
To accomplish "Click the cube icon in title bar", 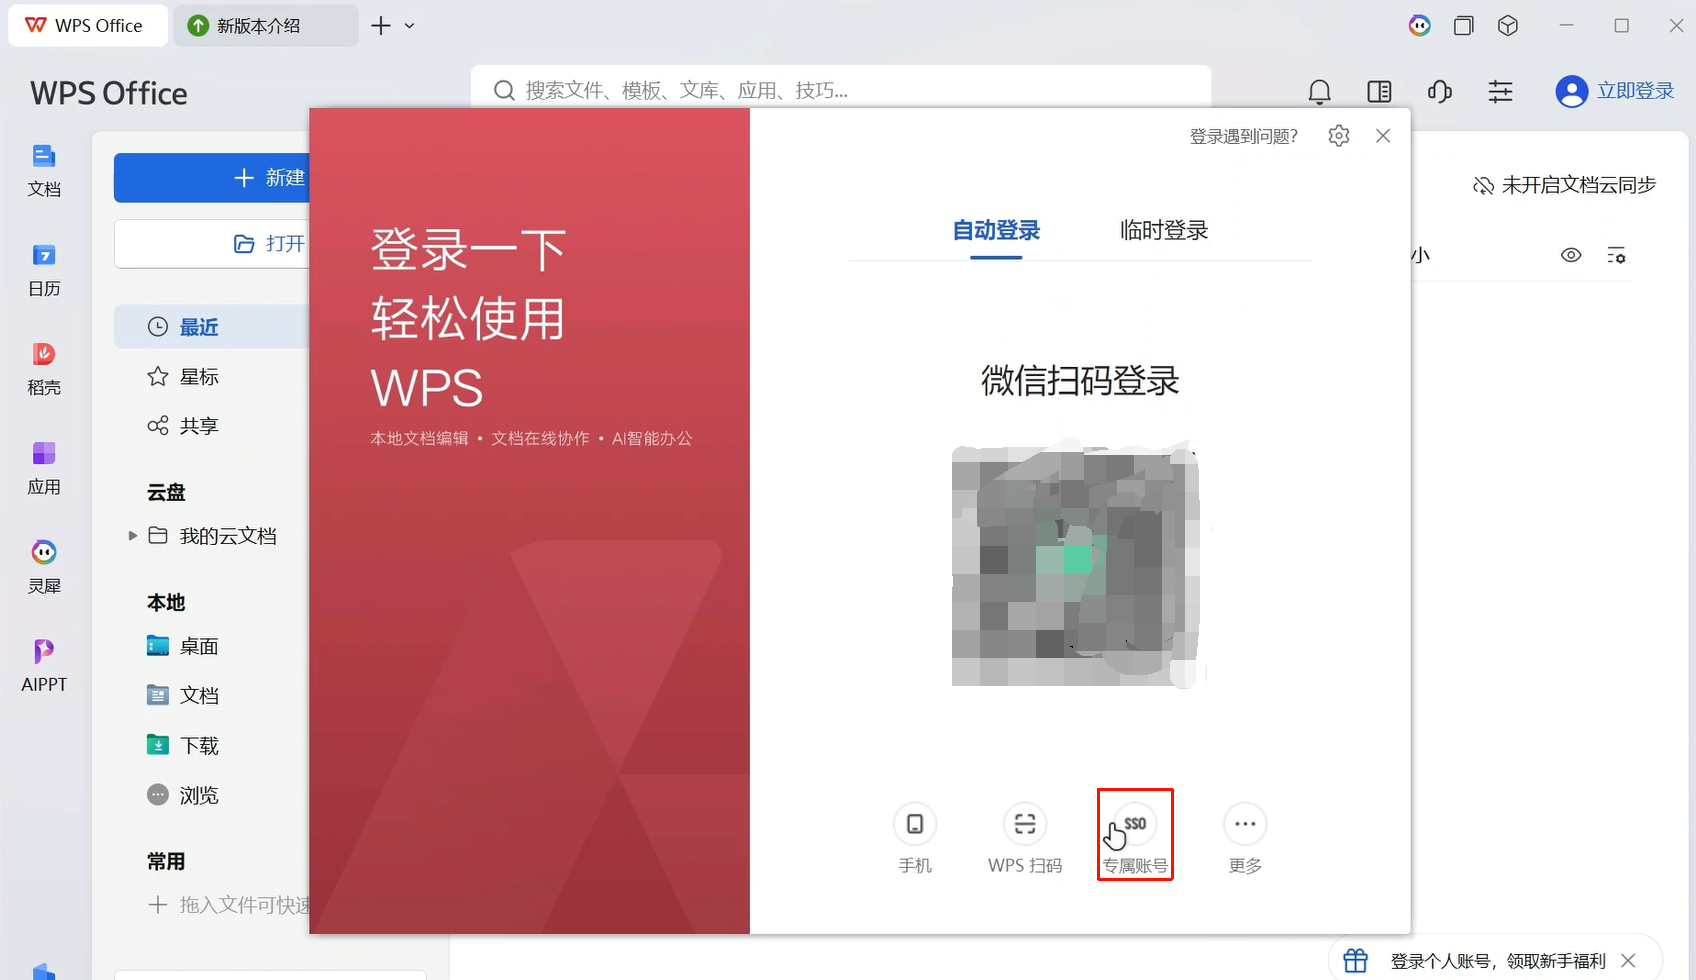I will tap(1508, 26).
